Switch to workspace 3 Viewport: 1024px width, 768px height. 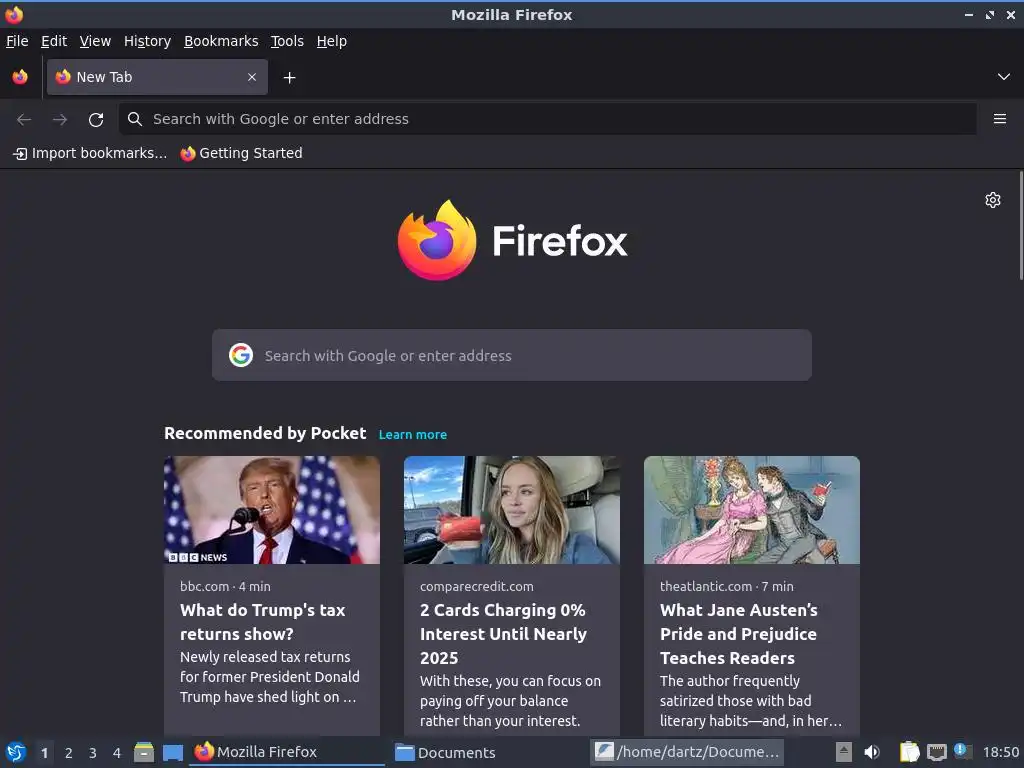click(93, 753)
